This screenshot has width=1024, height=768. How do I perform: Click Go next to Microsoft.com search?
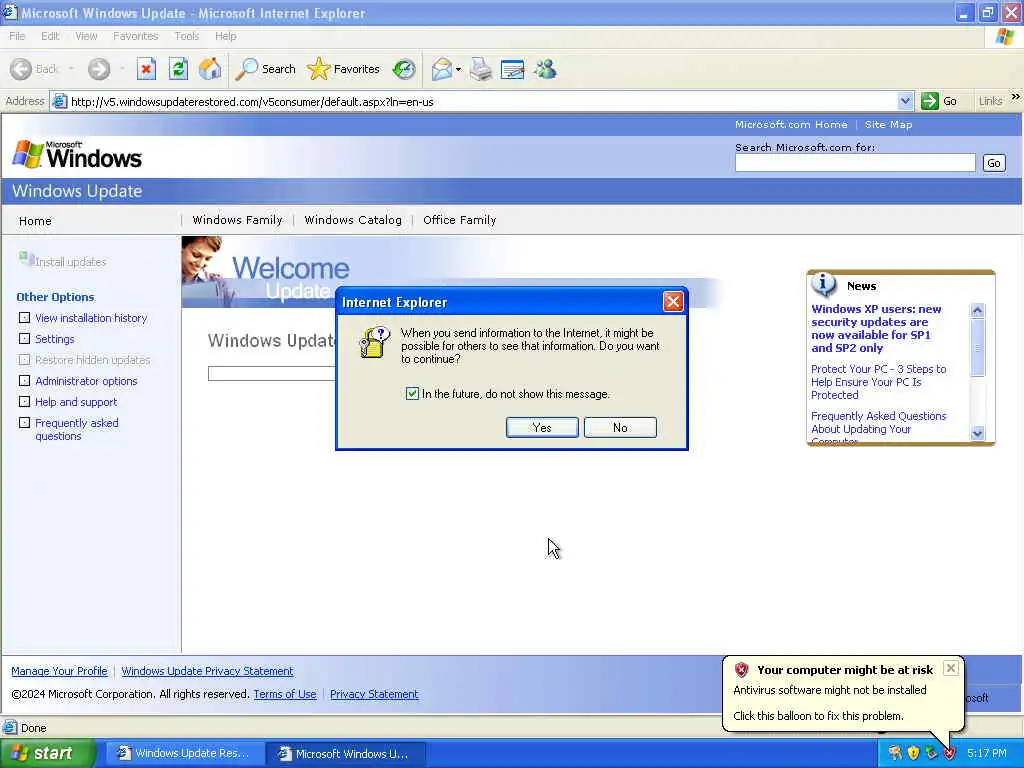tap(993, 163)
